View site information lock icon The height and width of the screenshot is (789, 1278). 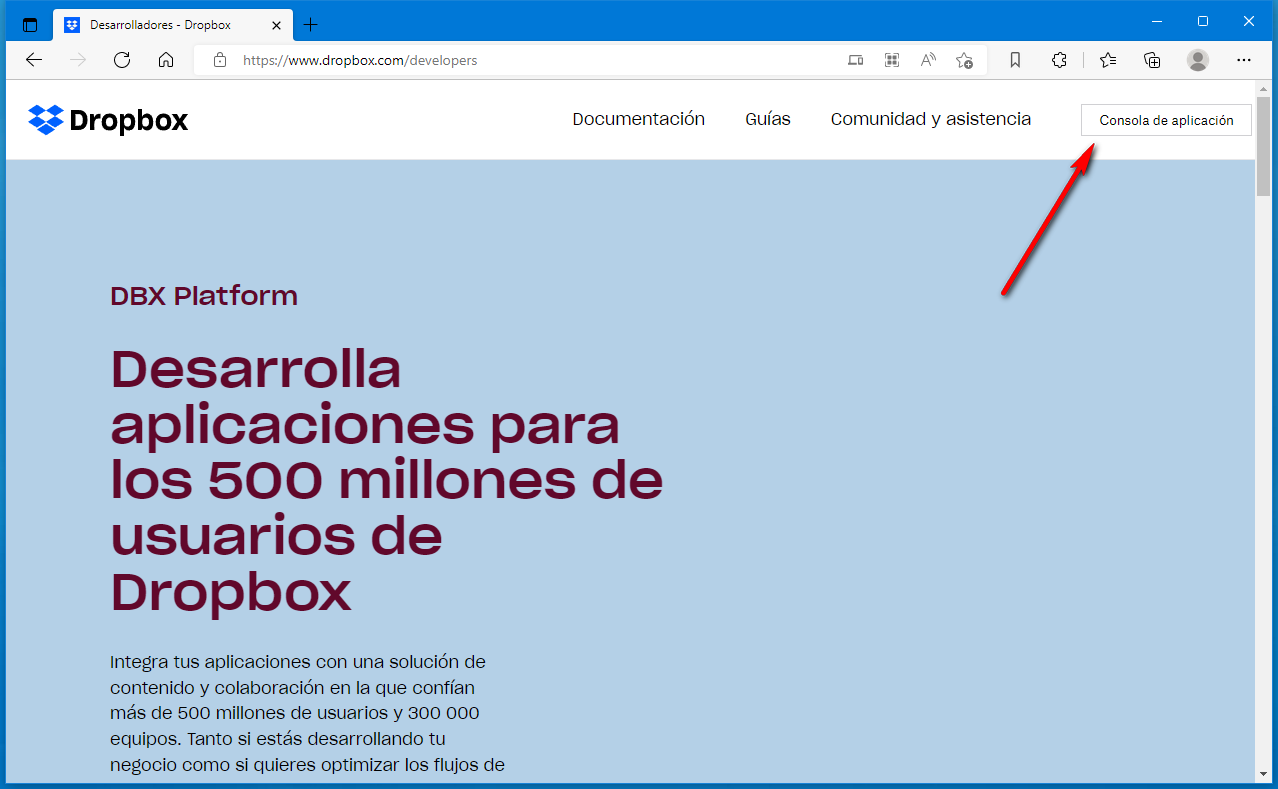click(220, 60)
